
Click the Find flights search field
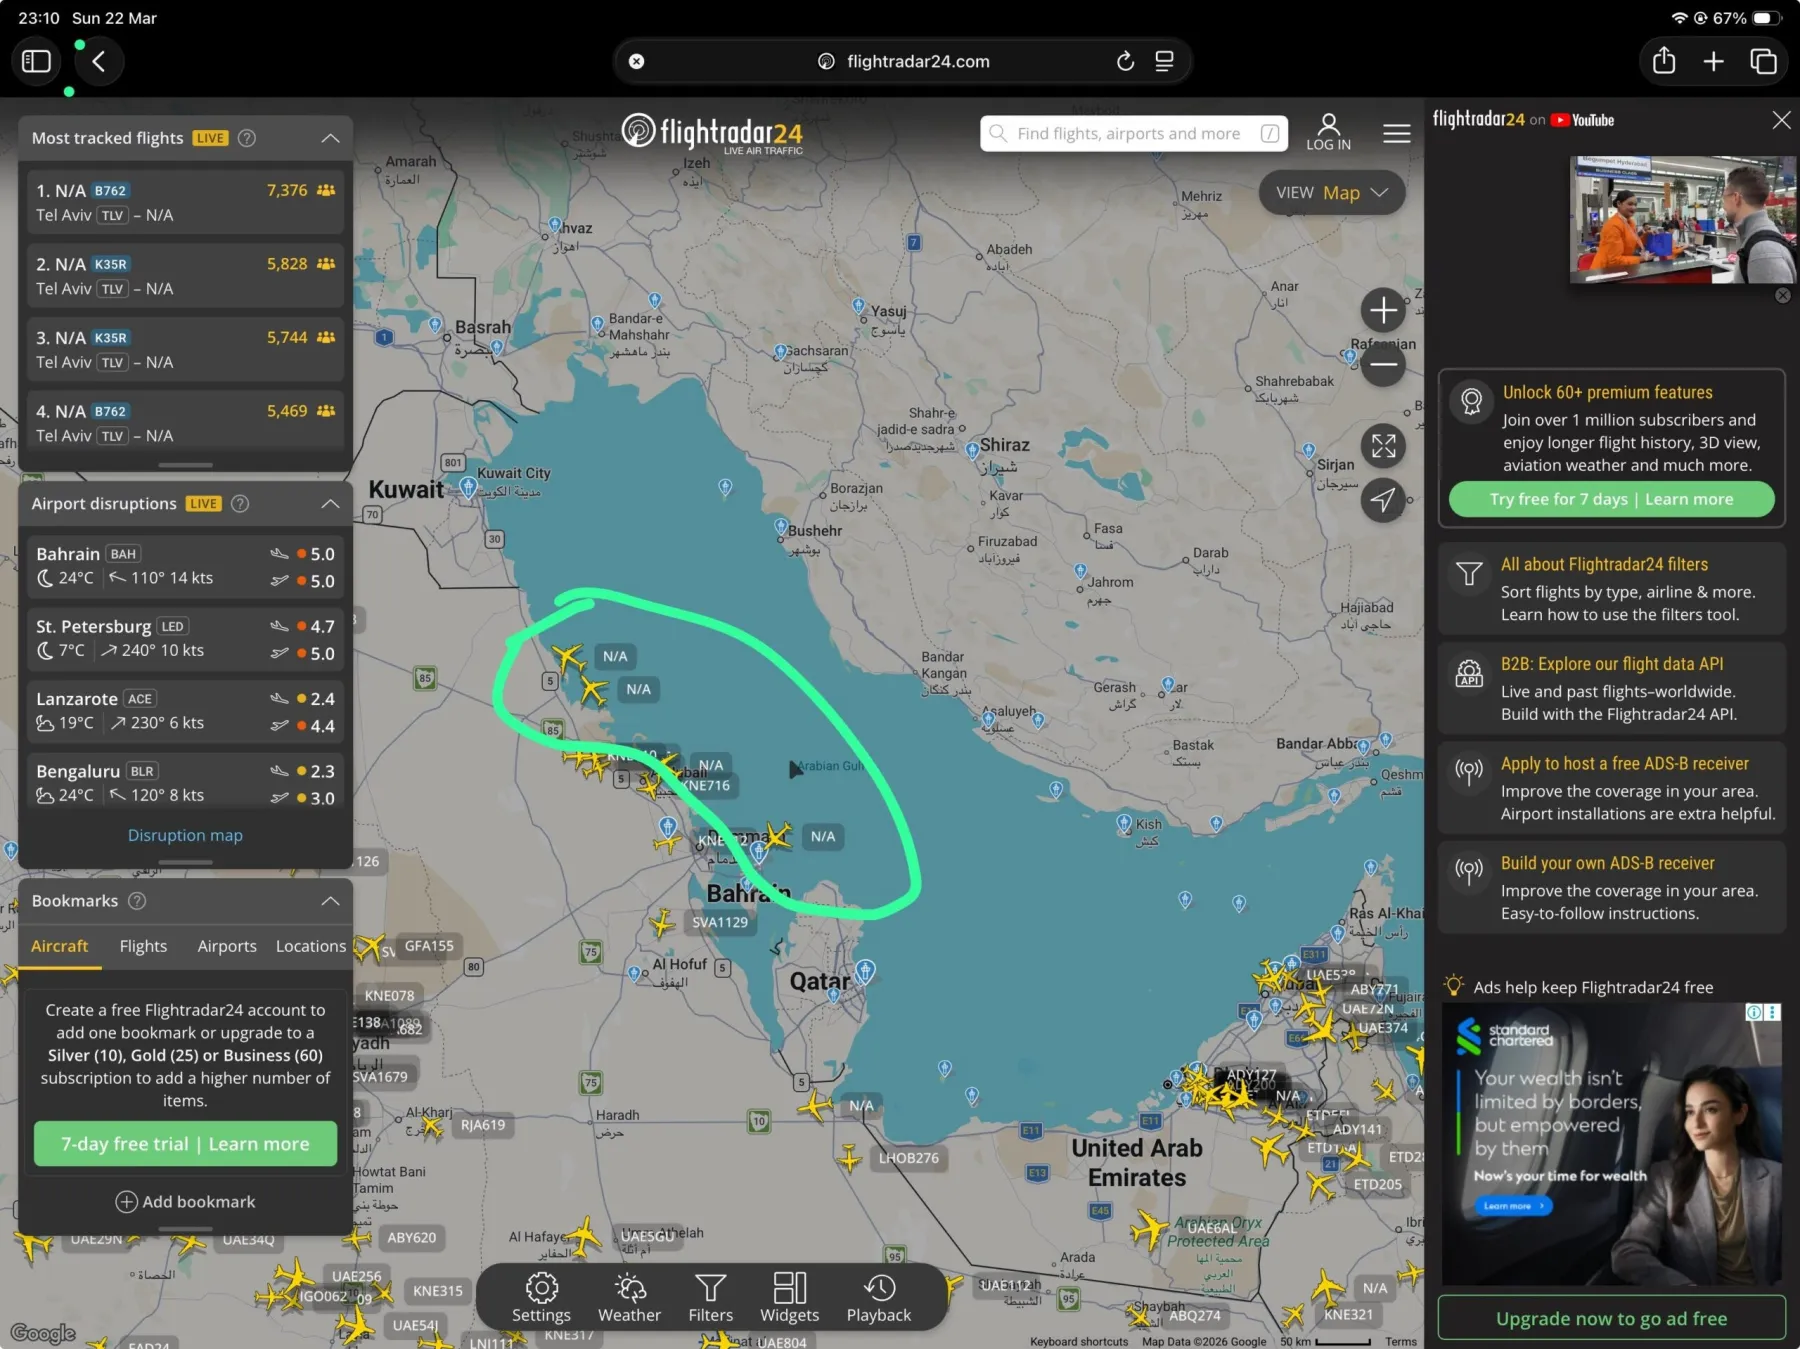click(1128, 134)
